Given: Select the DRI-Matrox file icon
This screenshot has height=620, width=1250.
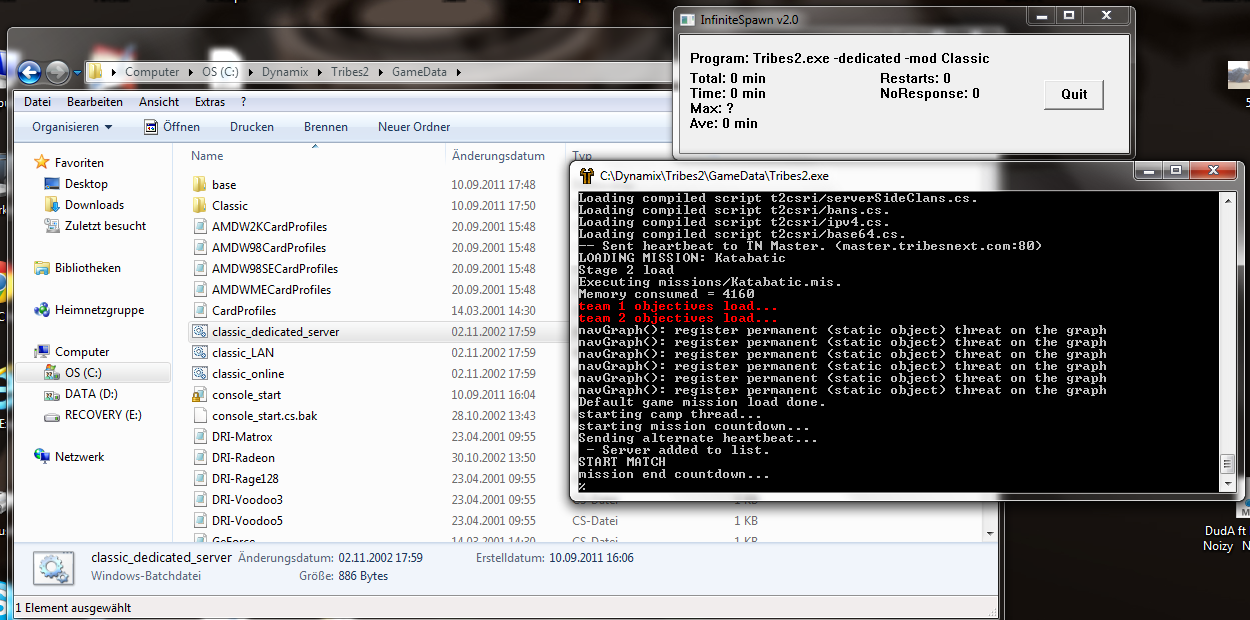Looking at the screenshot, I should 198,436.
